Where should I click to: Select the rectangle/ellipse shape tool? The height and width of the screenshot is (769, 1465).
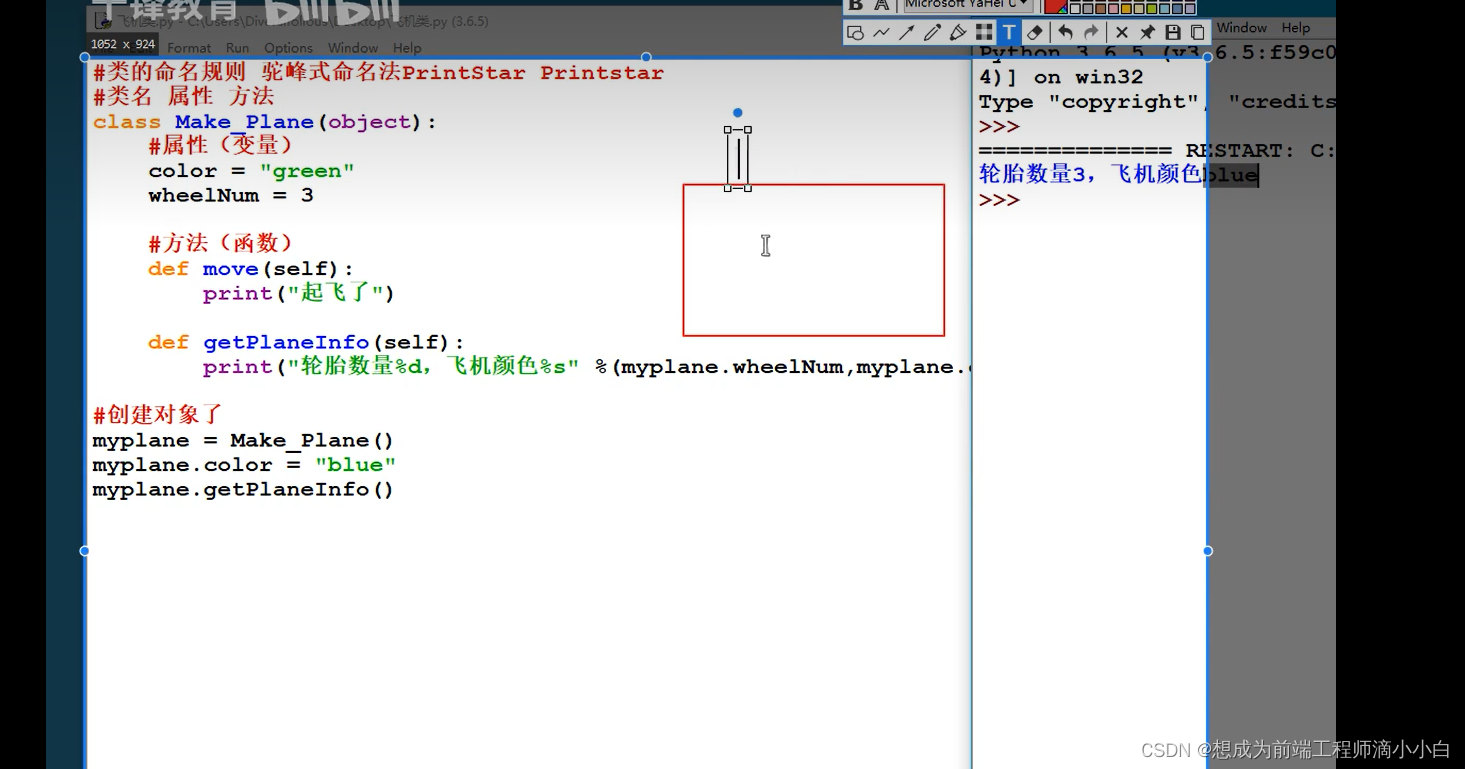[x=855, y=33]
